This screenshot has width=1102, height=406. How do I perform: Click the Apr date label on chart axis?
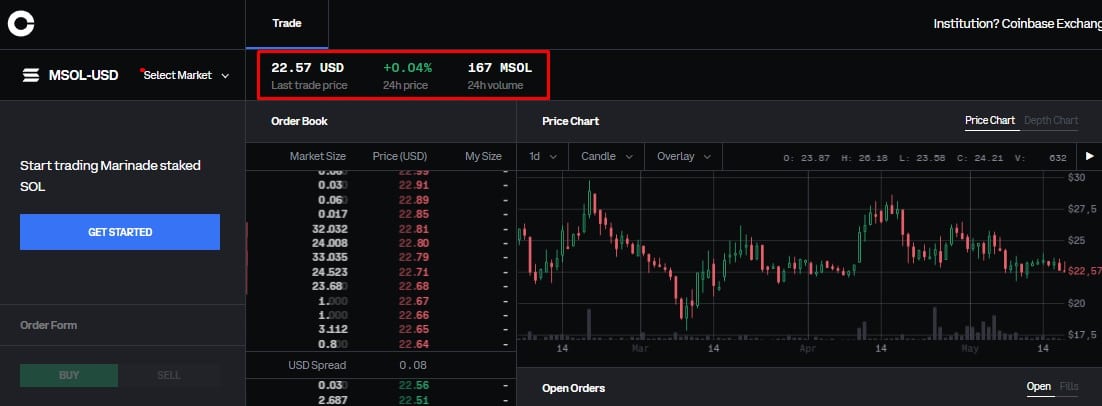click(808, 348)
